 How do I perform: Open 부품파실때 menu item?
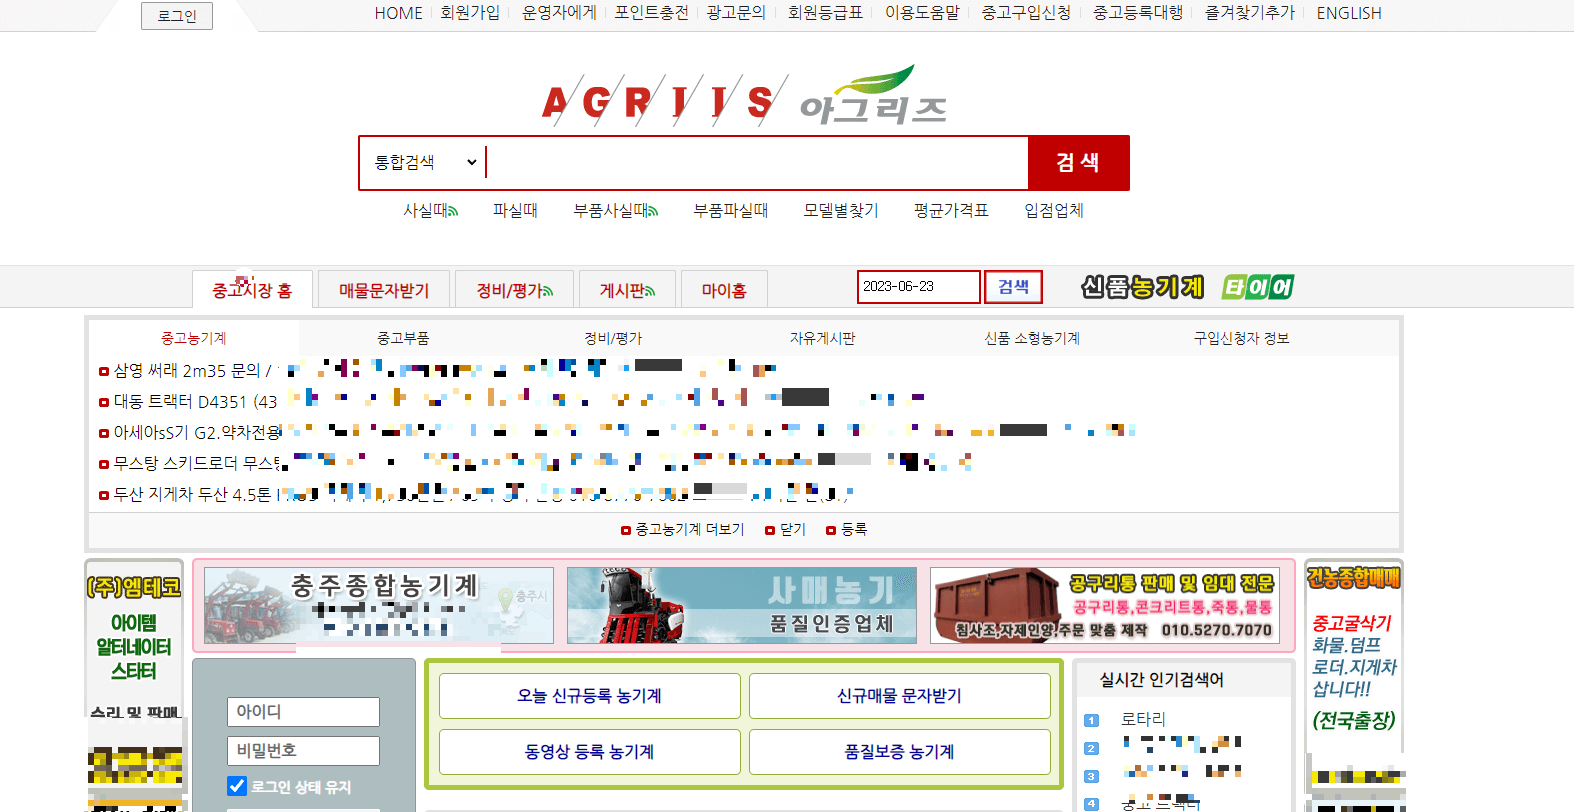tap(731, 210)
